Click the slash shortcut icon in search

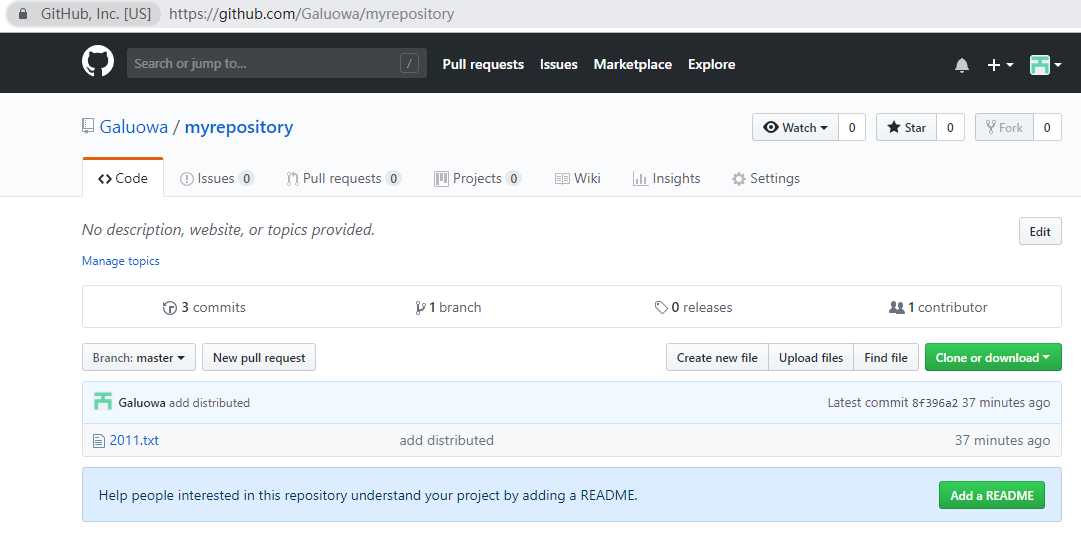click(x=409, y=63)
